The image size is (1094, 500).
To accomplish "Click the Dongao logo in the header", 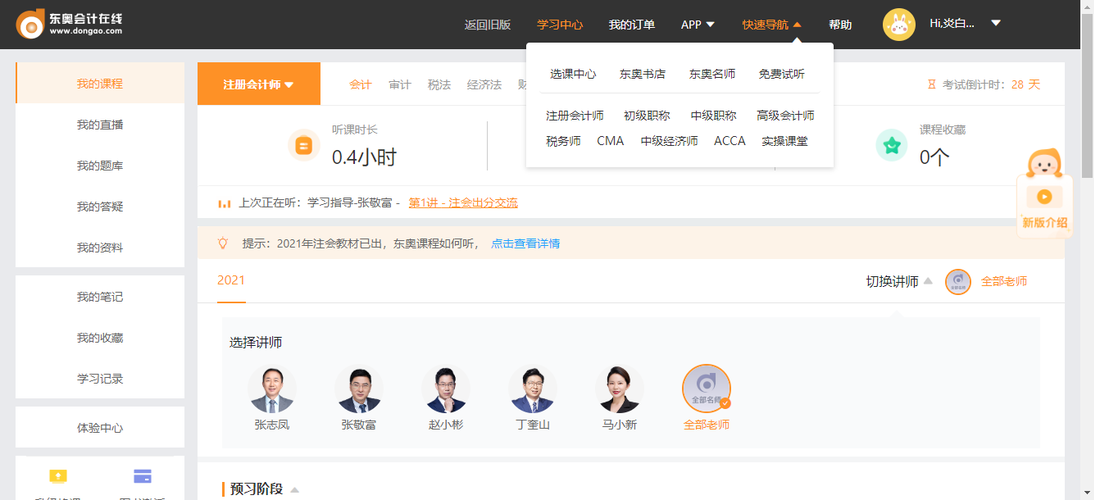I will point(70,24).
